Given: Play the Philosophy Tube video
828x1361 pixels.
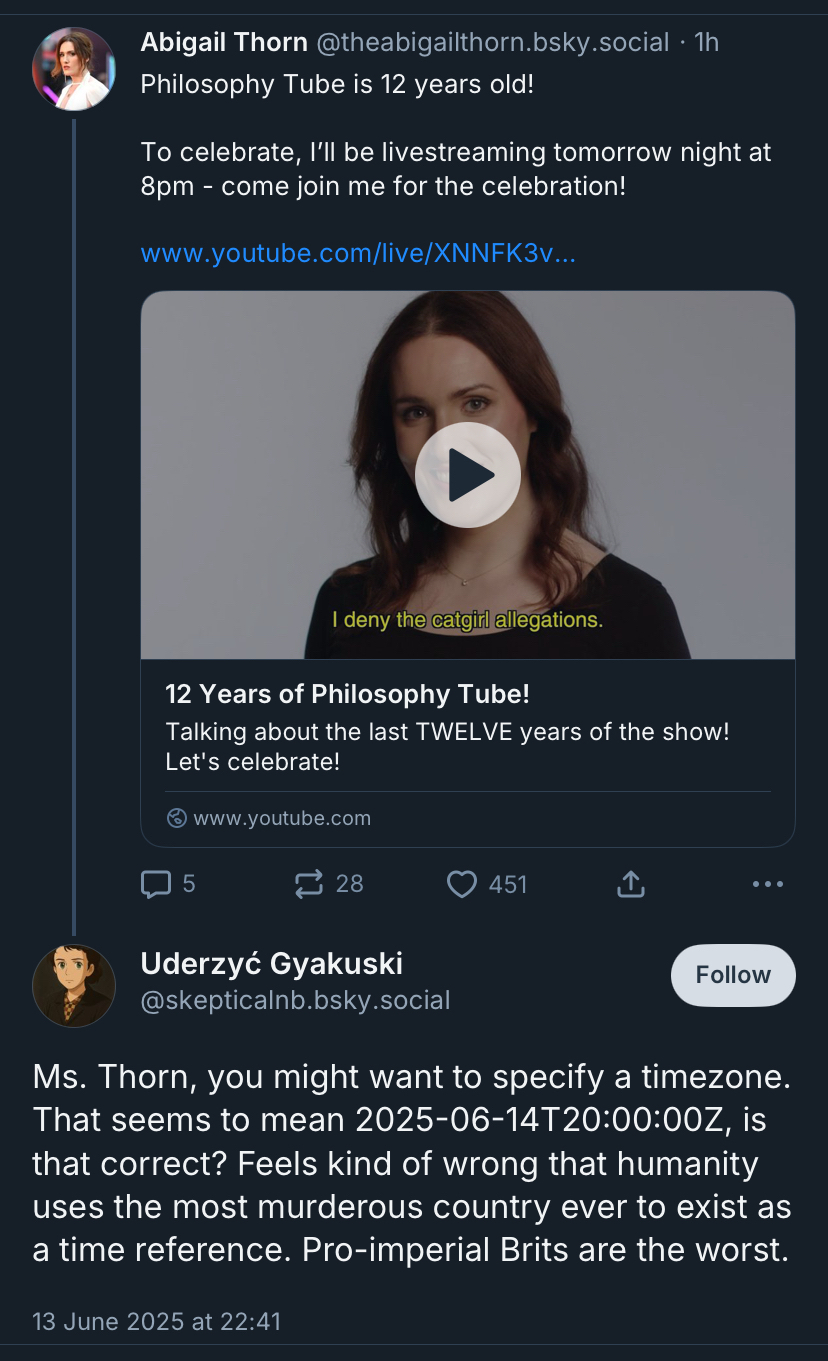Looking at the screenshot, I should 468,475.
